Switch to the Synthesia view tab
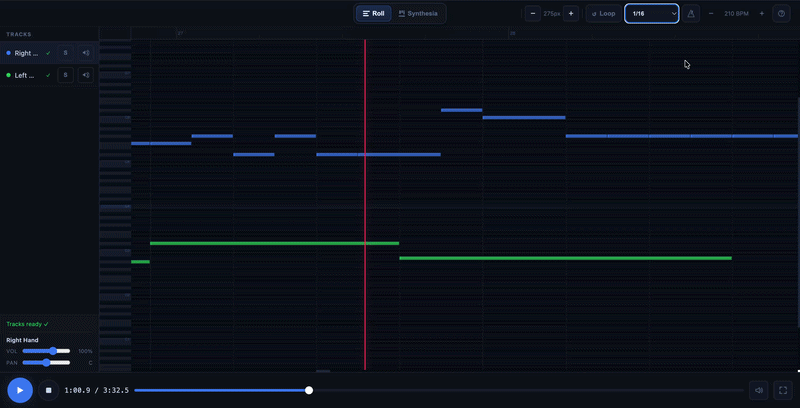800x408 pixels. coord(418,14)
